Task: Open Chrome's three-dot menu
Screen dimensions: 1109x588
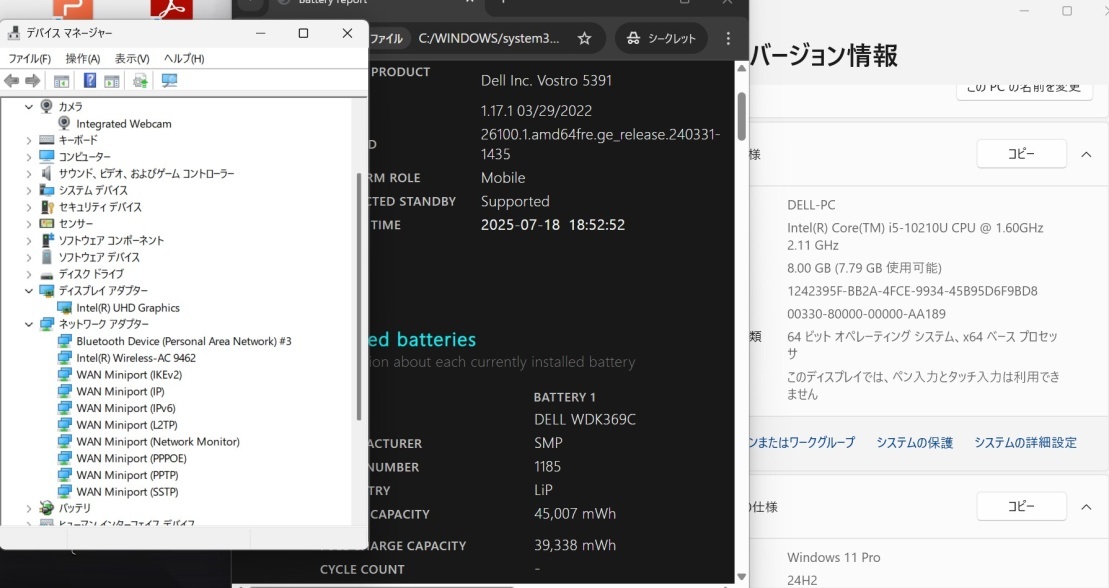Action: (728, 39)
